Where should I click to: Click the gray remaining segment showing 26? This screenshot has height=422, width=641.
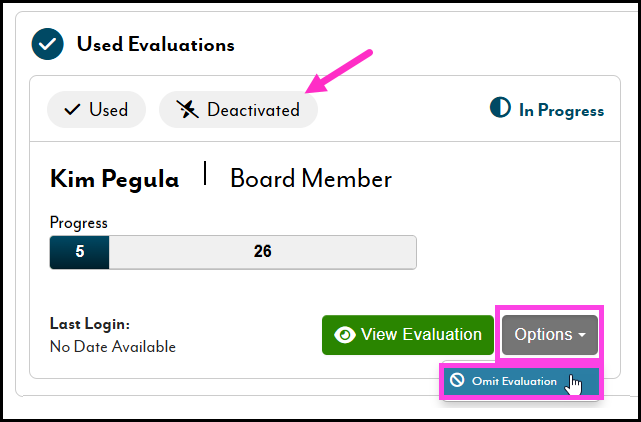coord(262,252)
